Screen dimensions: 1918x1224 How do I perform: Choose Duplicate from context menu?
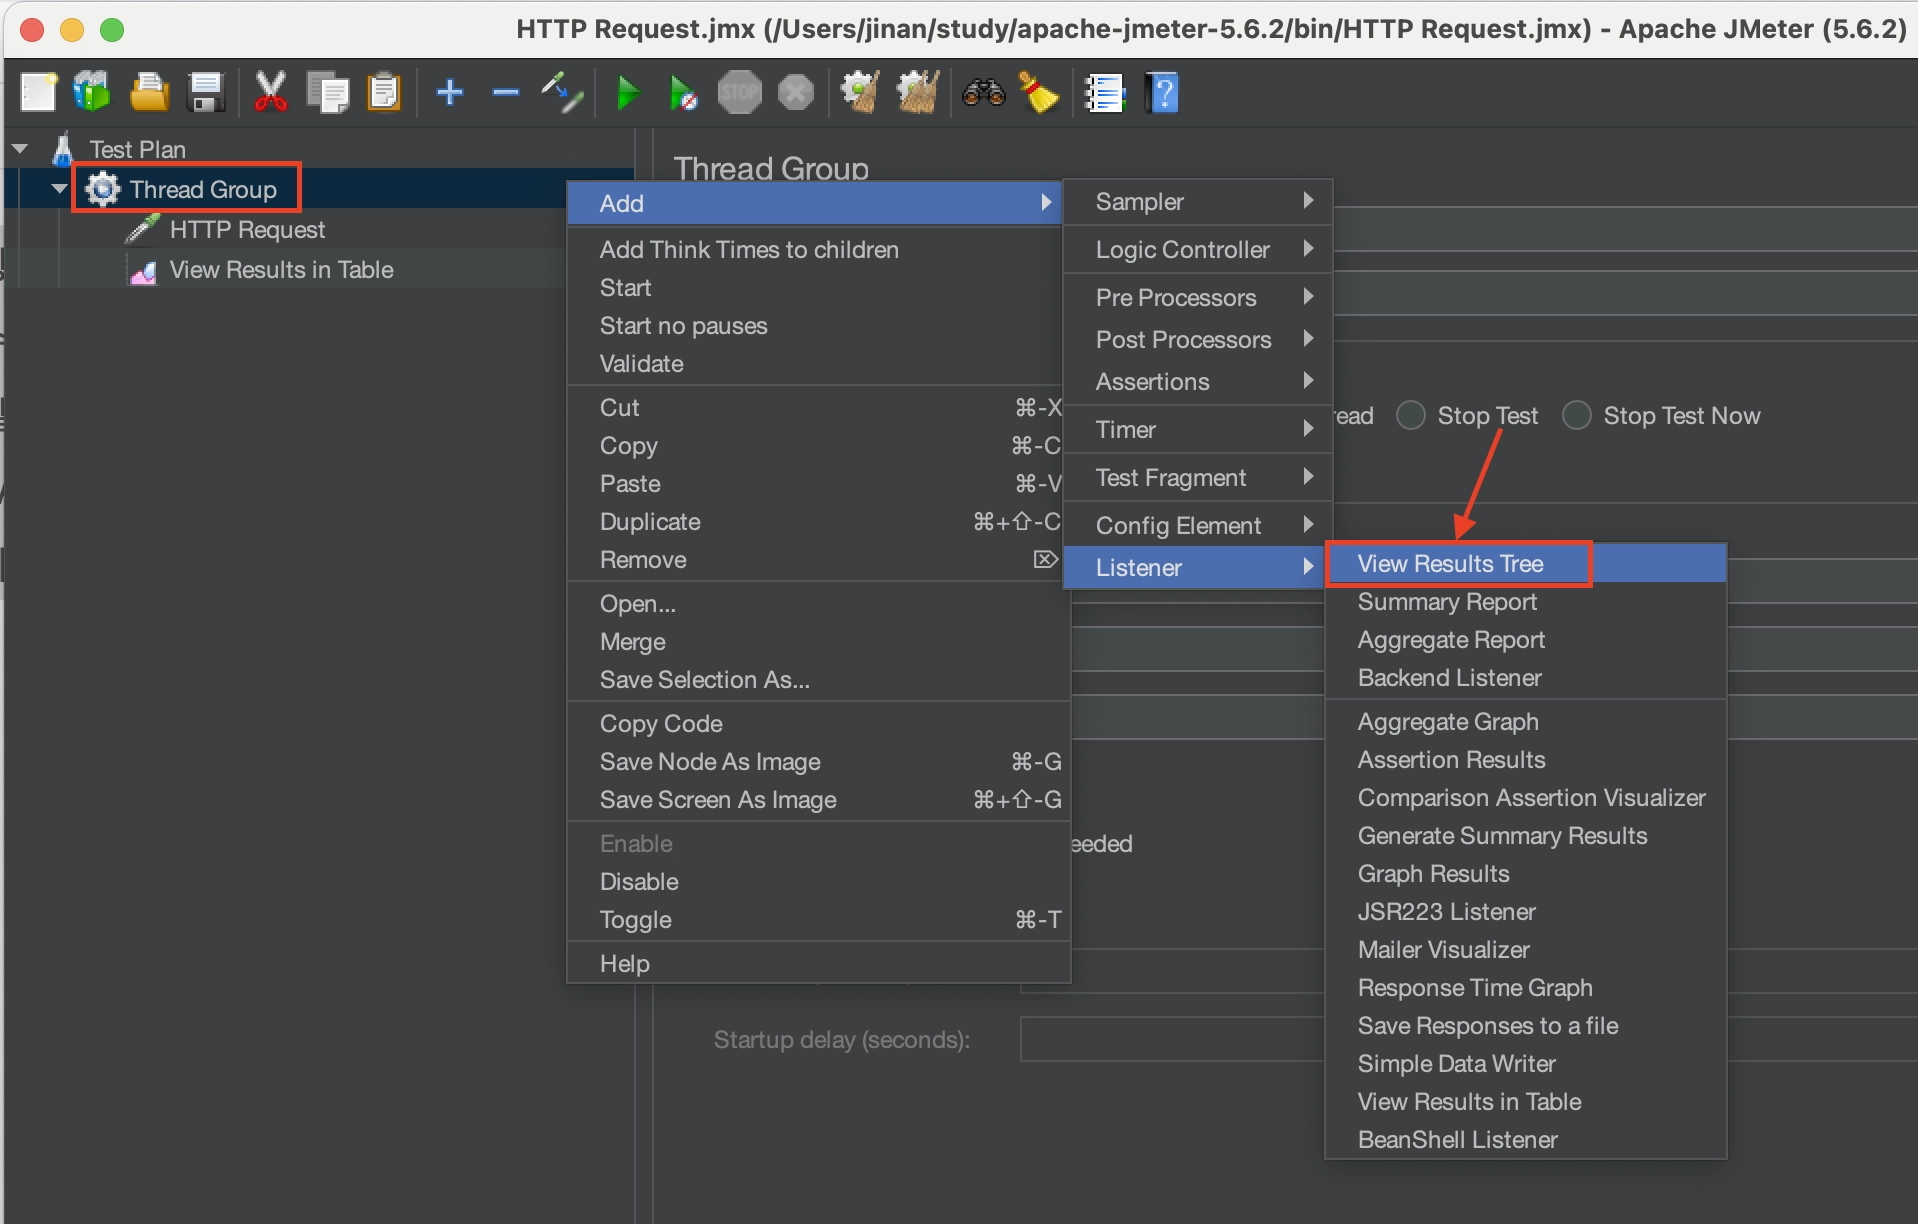point(819,521)
